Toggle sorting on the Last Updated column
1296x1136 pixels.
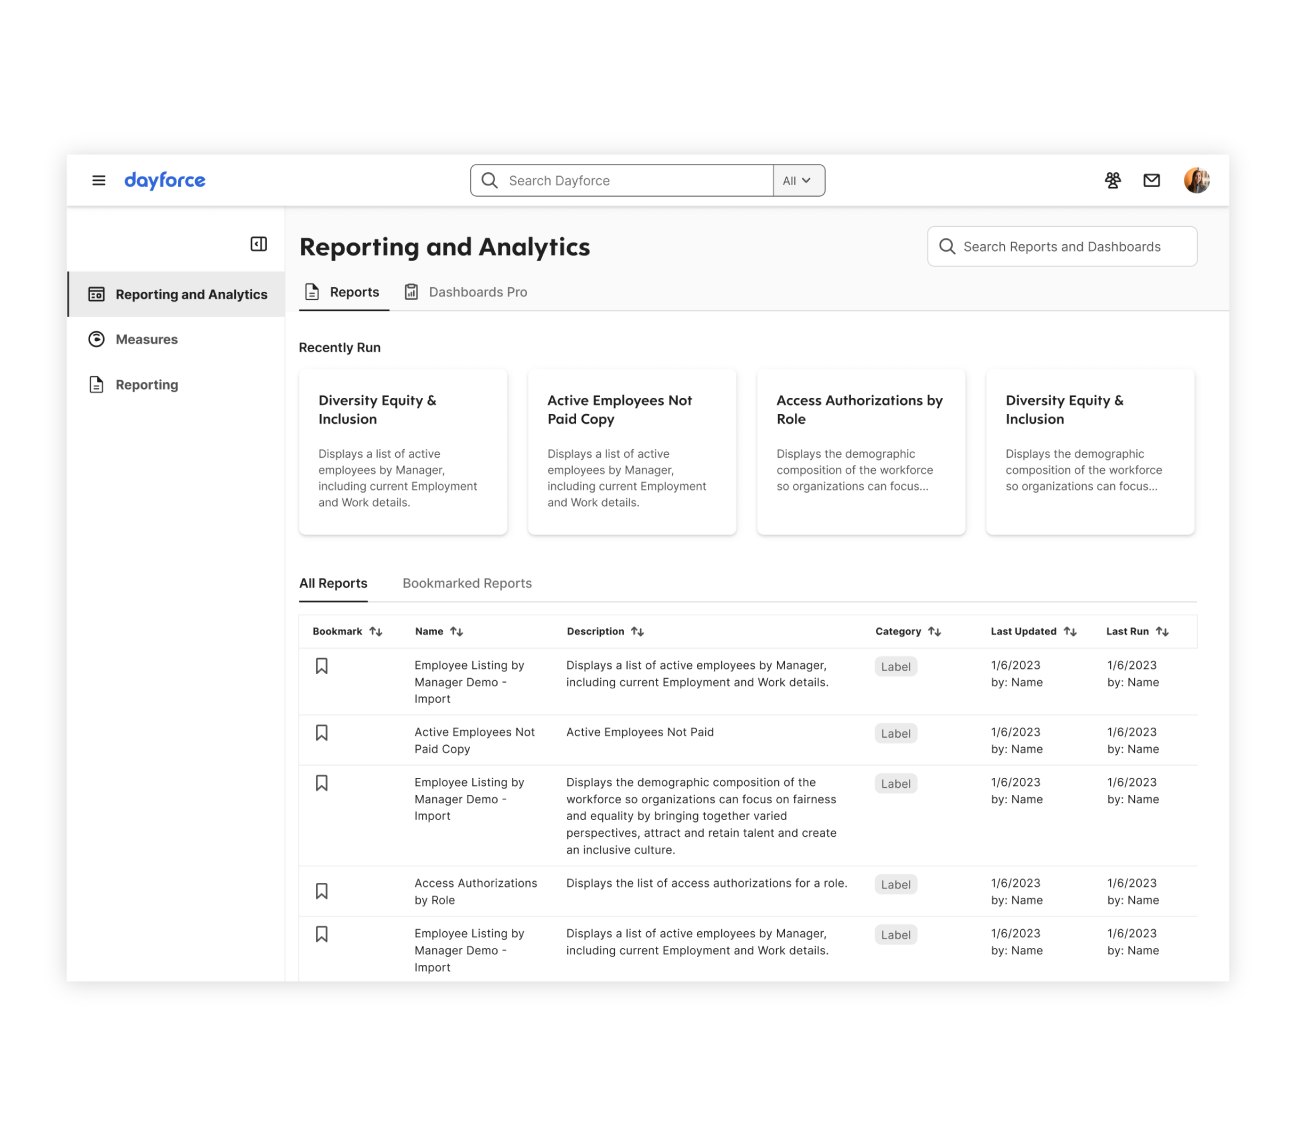[1070, 631]
